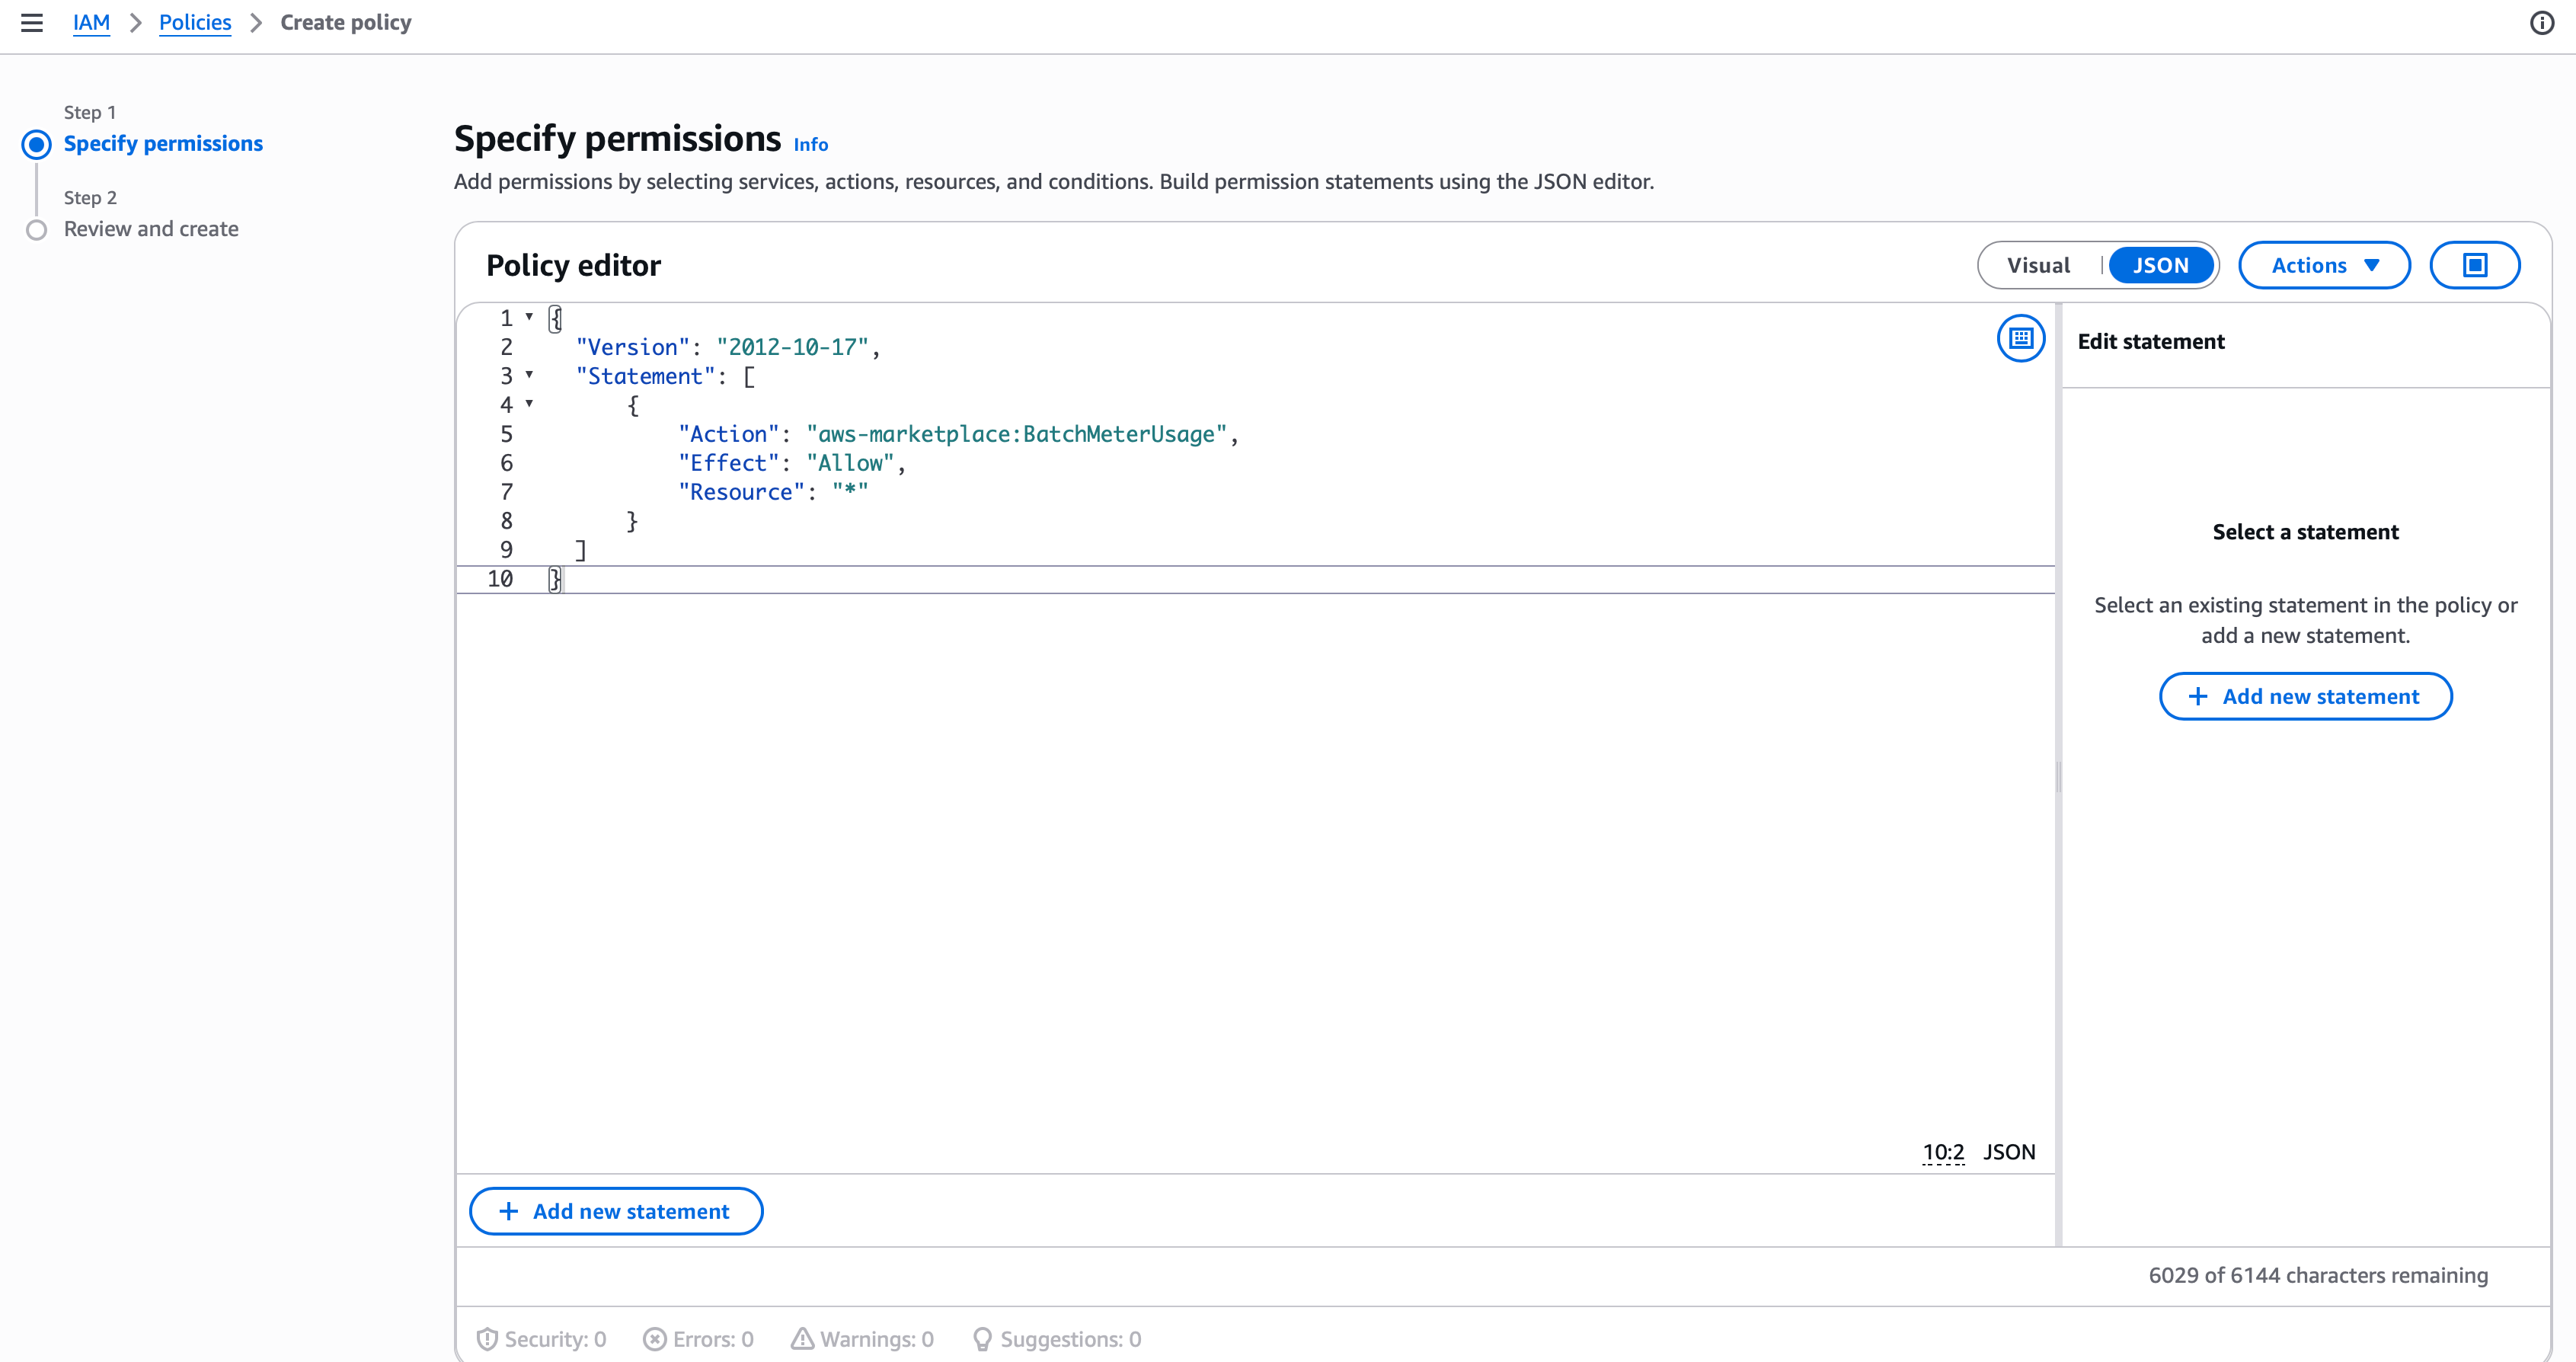Viewport: 2576px width, 1362px height.
Task: Click the "aws-marketplace:BatchMeterUsage" action value
Action: [1016, 434]
